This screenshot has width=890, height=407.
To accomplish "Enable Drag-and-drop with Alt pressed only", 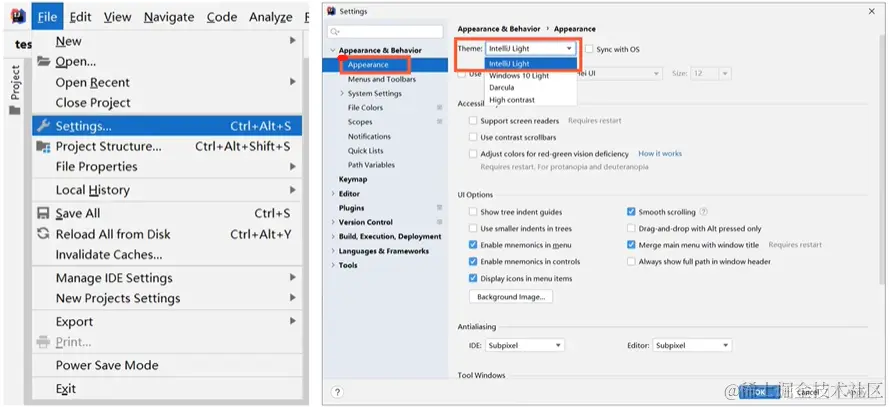I will click(x=631, y=229).
